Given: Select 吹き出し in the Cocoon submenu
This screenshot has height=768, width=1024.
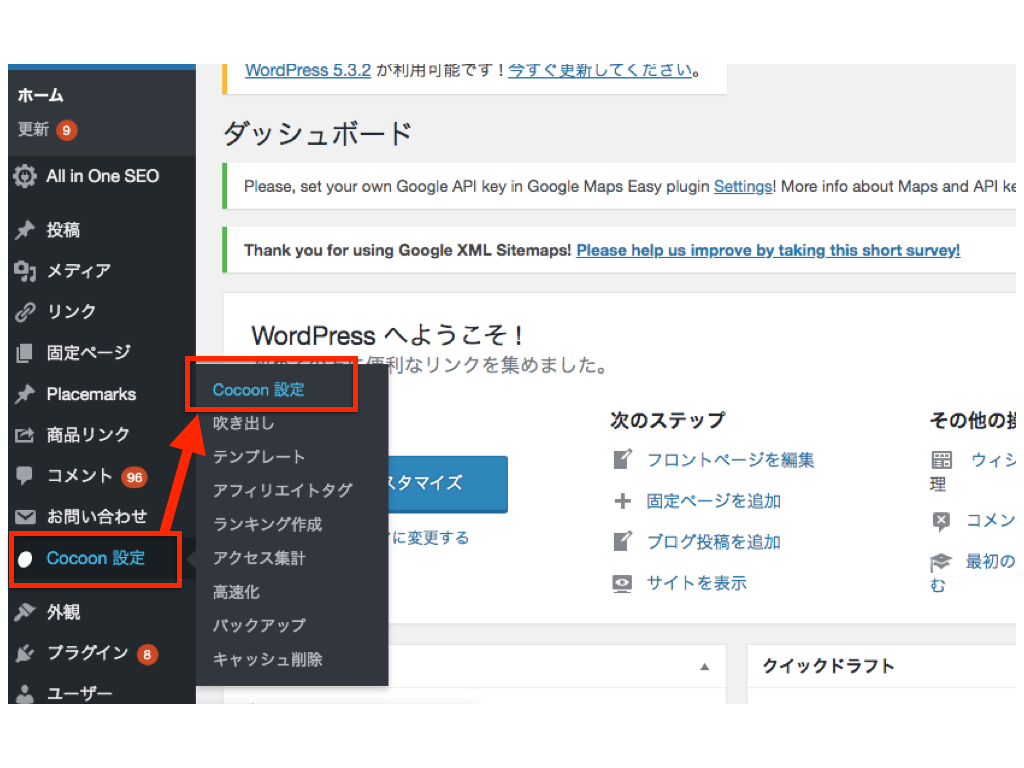Looking at the screenshot, I should [244, 423].
